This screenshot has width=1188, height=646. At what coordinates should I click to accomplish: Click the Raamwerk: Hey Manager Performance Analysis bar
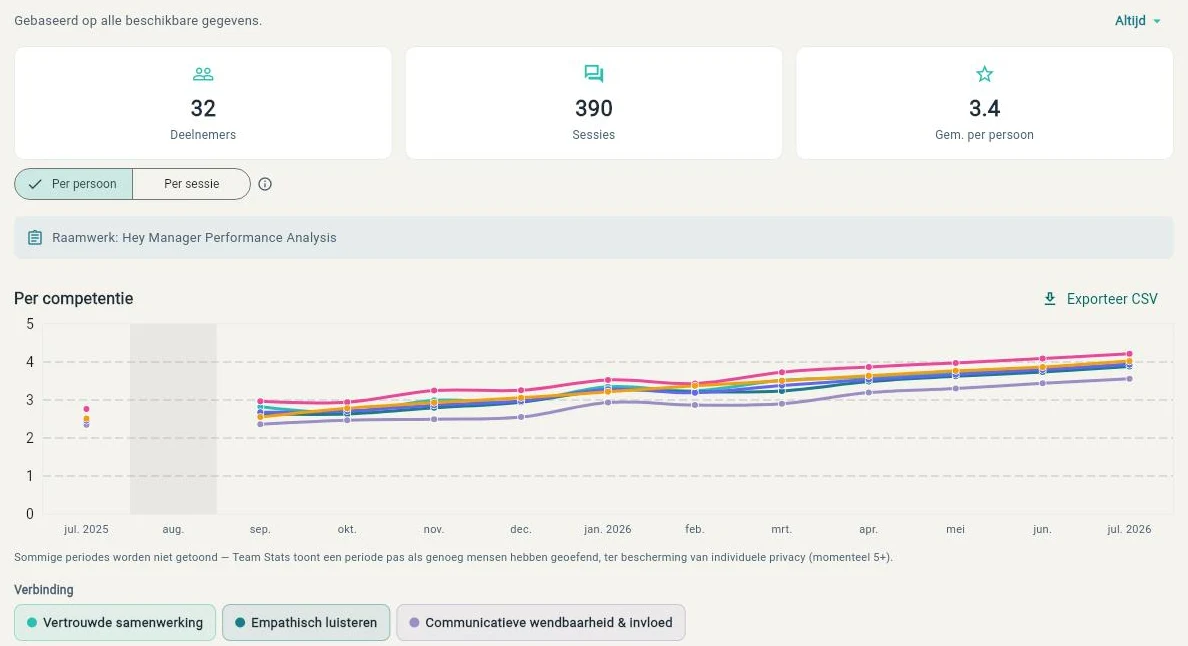point(593,238)
